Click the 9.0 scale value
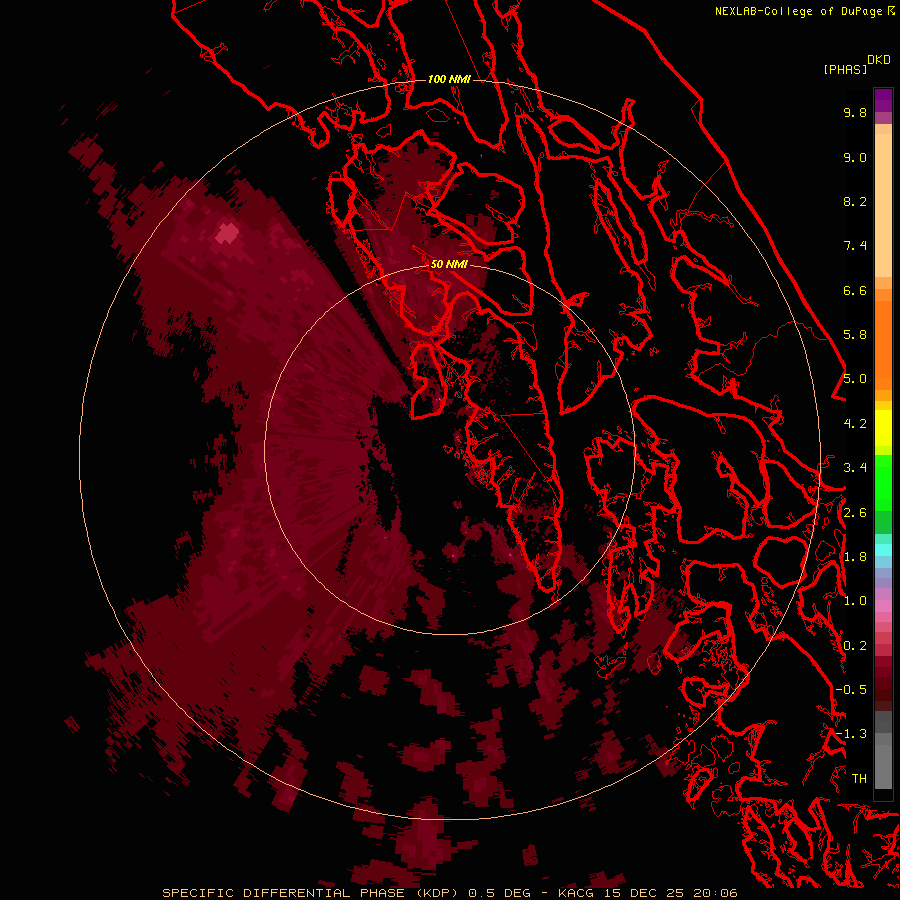 point(855,157)
